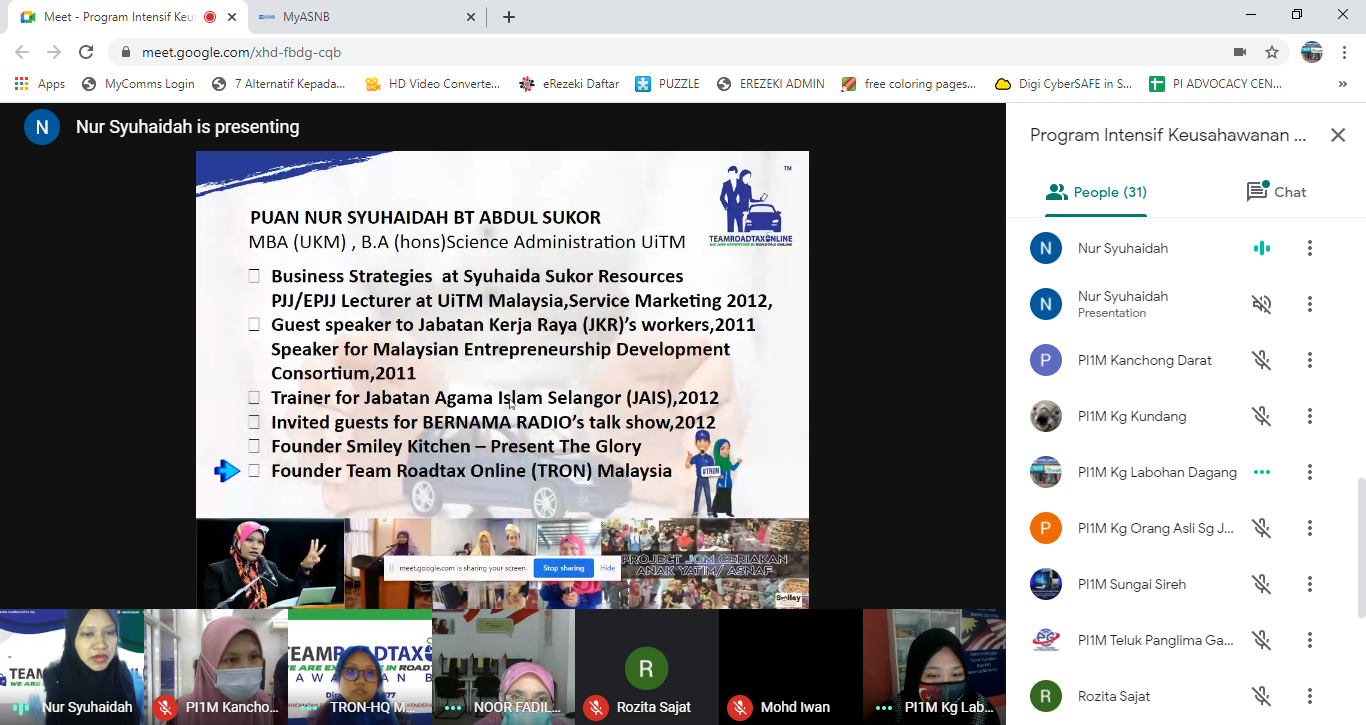This screenshot has width=1366, height=725.
Task: Click Stop sharing button
Action: pos(563,568)
